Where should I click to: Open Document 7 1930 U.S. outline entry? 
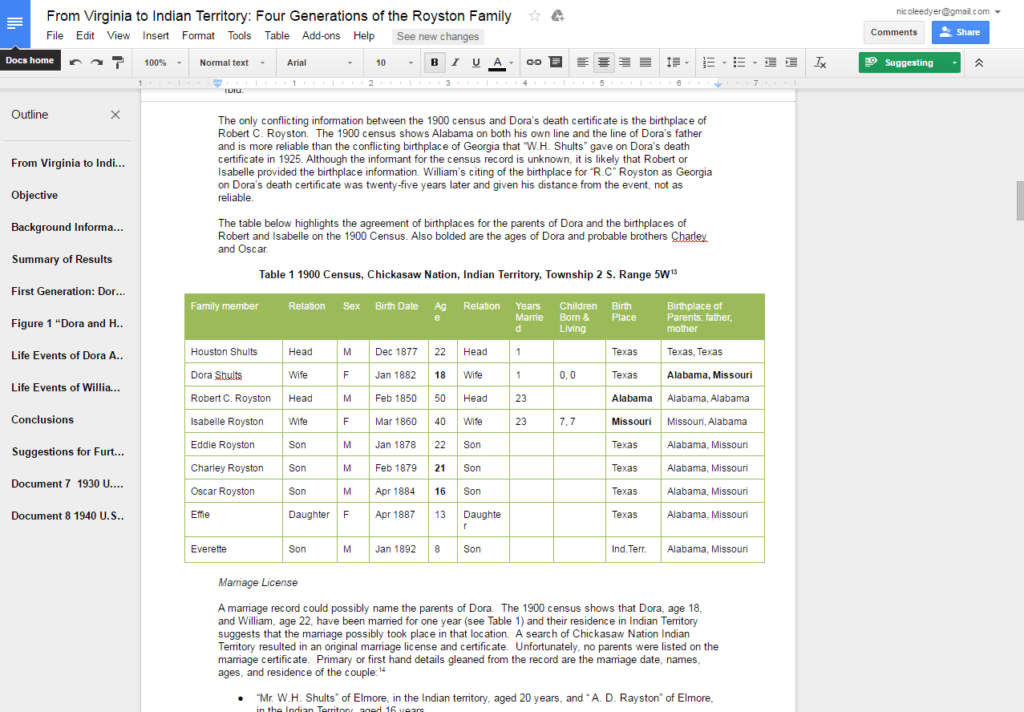67,483
